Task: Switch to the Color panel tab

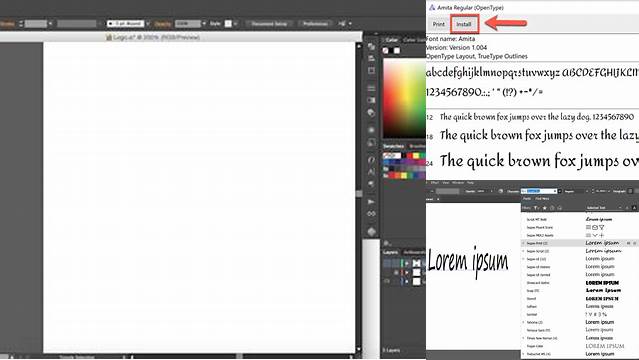Action: click(x=392, y=40)
